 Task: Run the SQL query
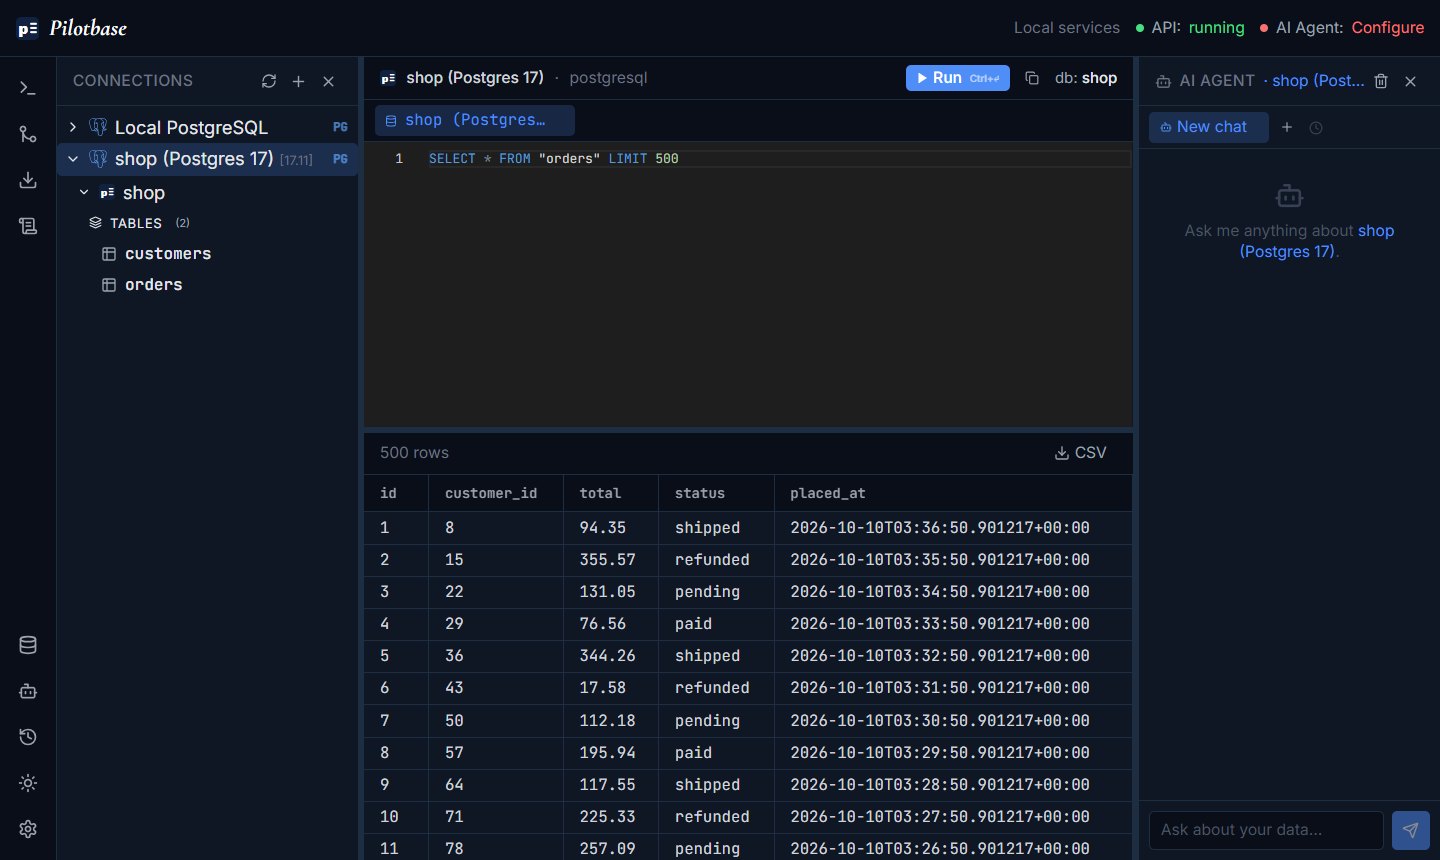958,78
